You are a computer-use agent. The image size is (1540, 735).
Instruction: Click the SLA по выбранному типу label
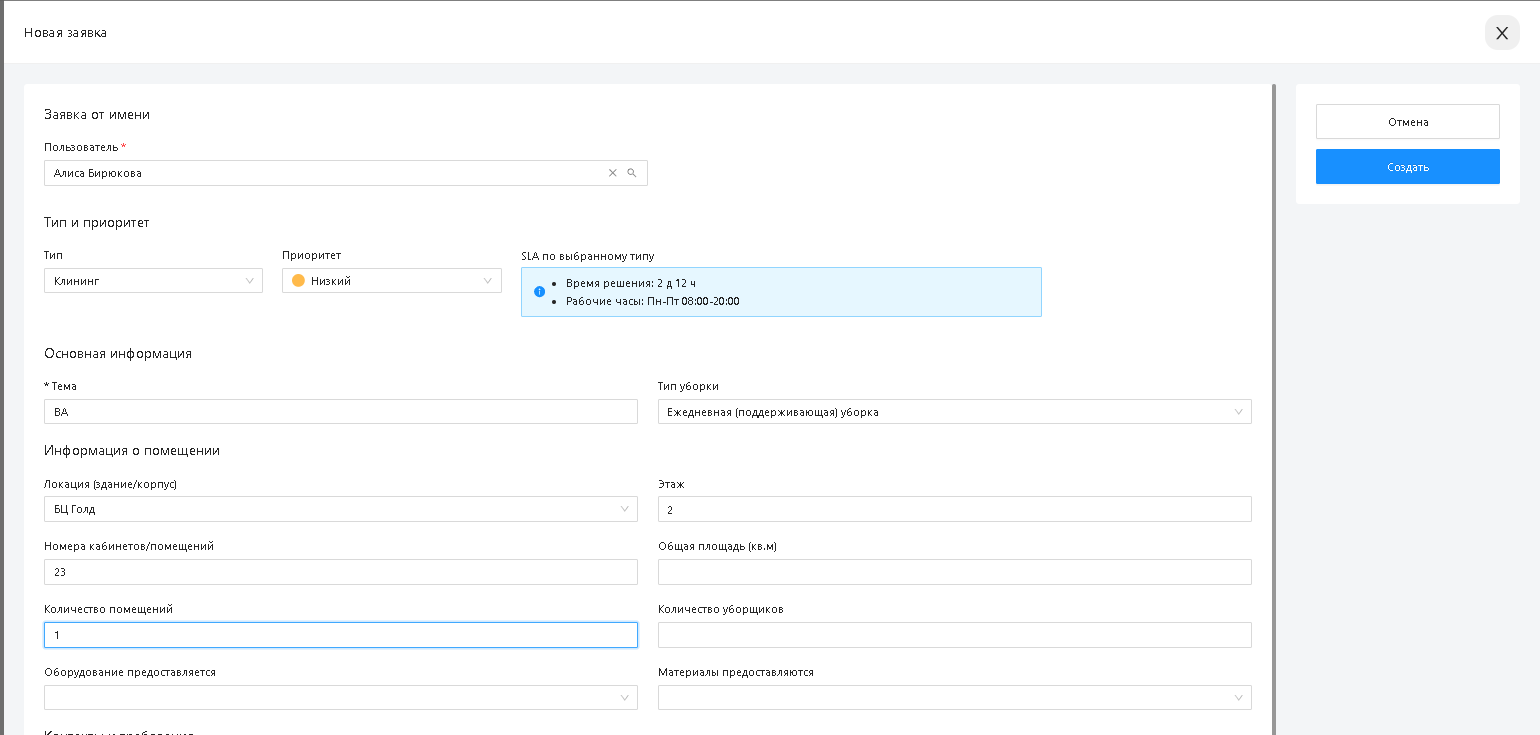(588, 256)
